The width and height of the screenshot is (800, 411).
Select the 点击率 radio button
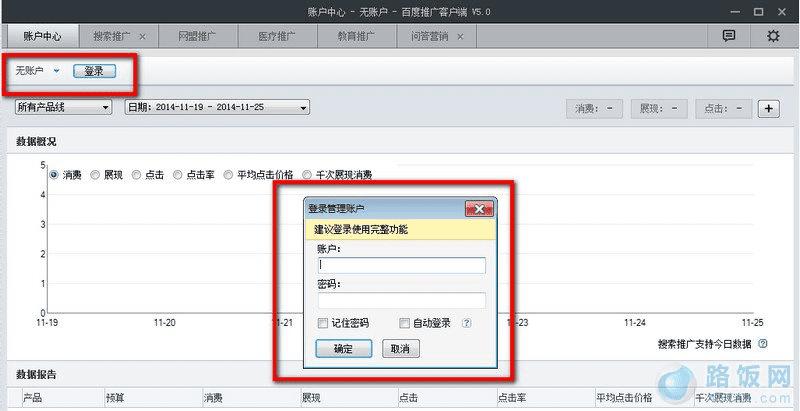(178, 175)
